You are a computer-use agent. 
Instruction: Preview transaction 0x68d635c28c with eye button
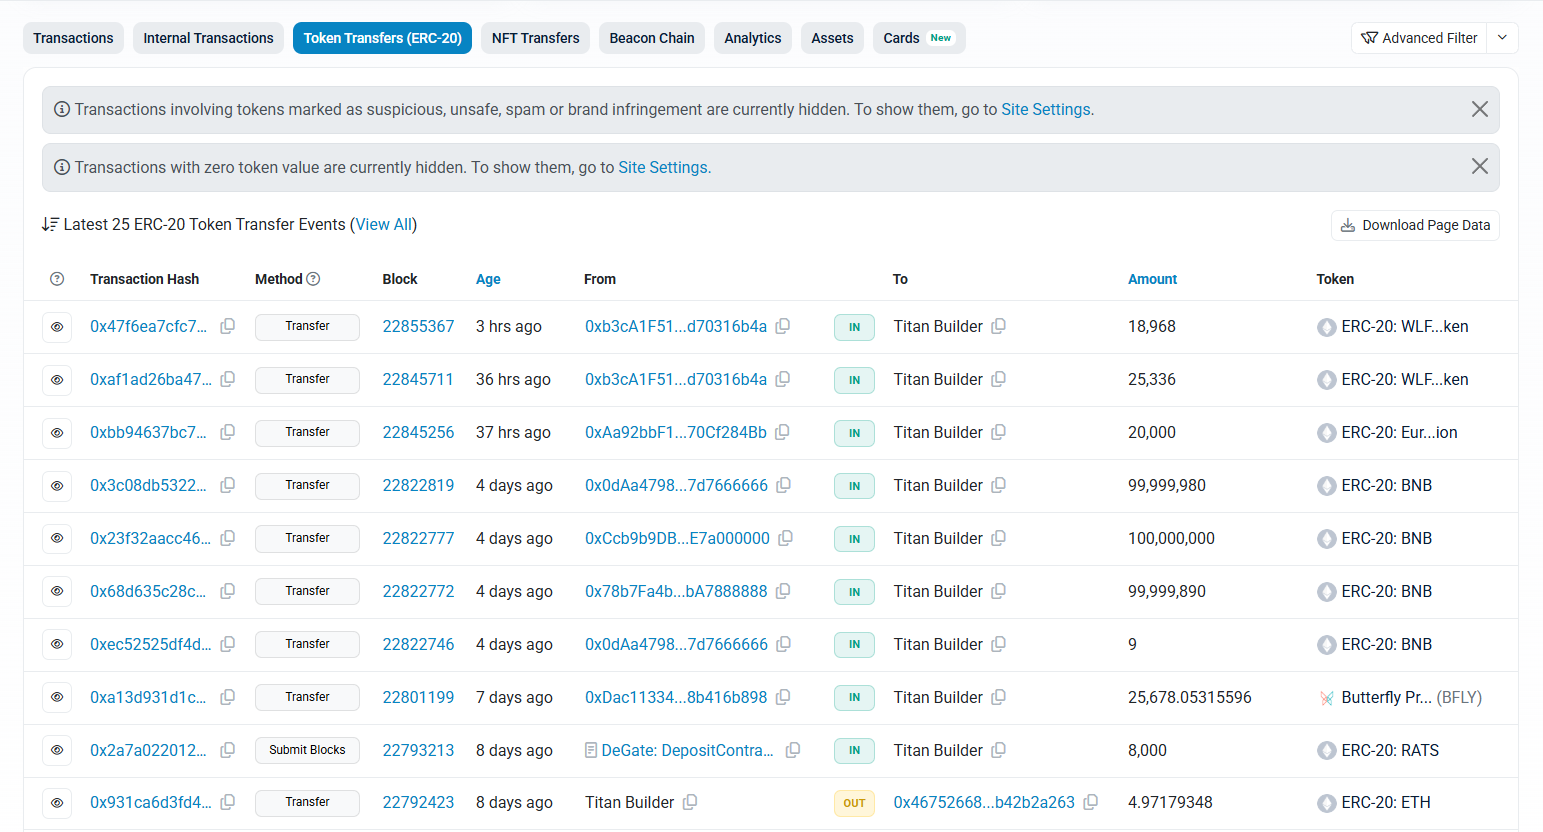57,591
